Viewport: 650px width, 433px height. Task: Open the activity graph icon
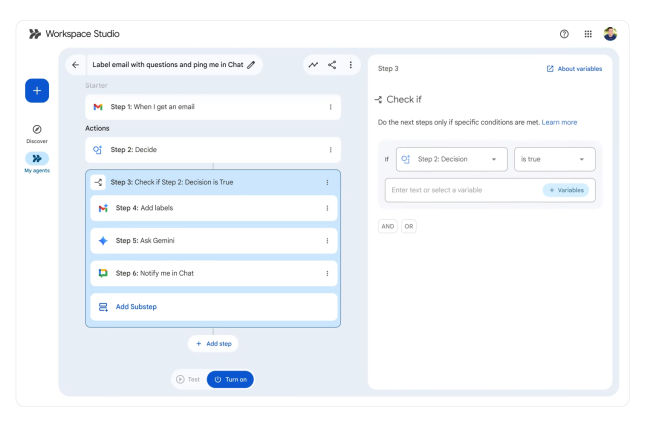tap(313, 65)
